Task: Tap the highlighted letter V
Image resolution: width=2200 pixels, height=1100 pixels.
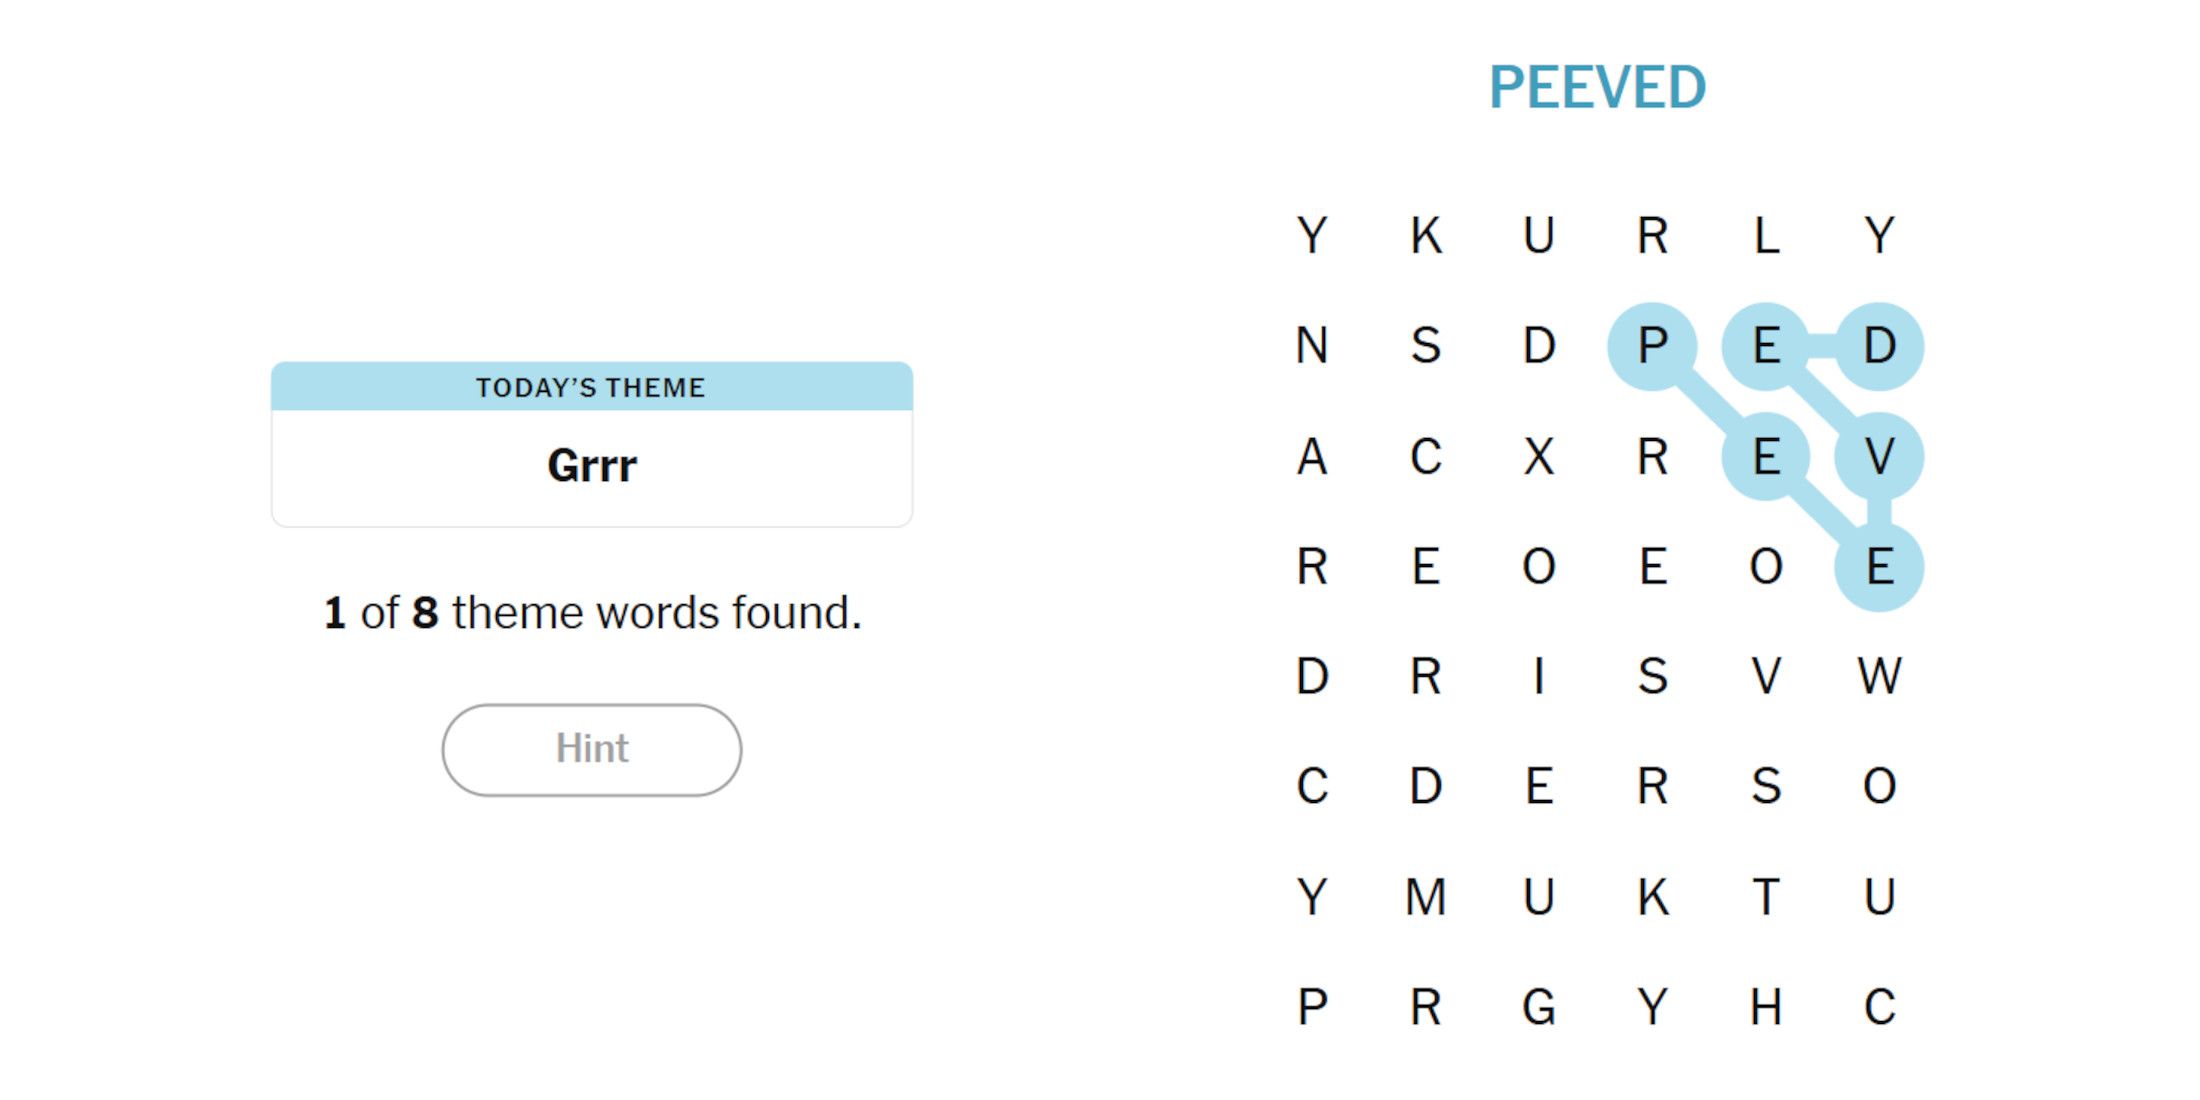Action: (1879, 457)
